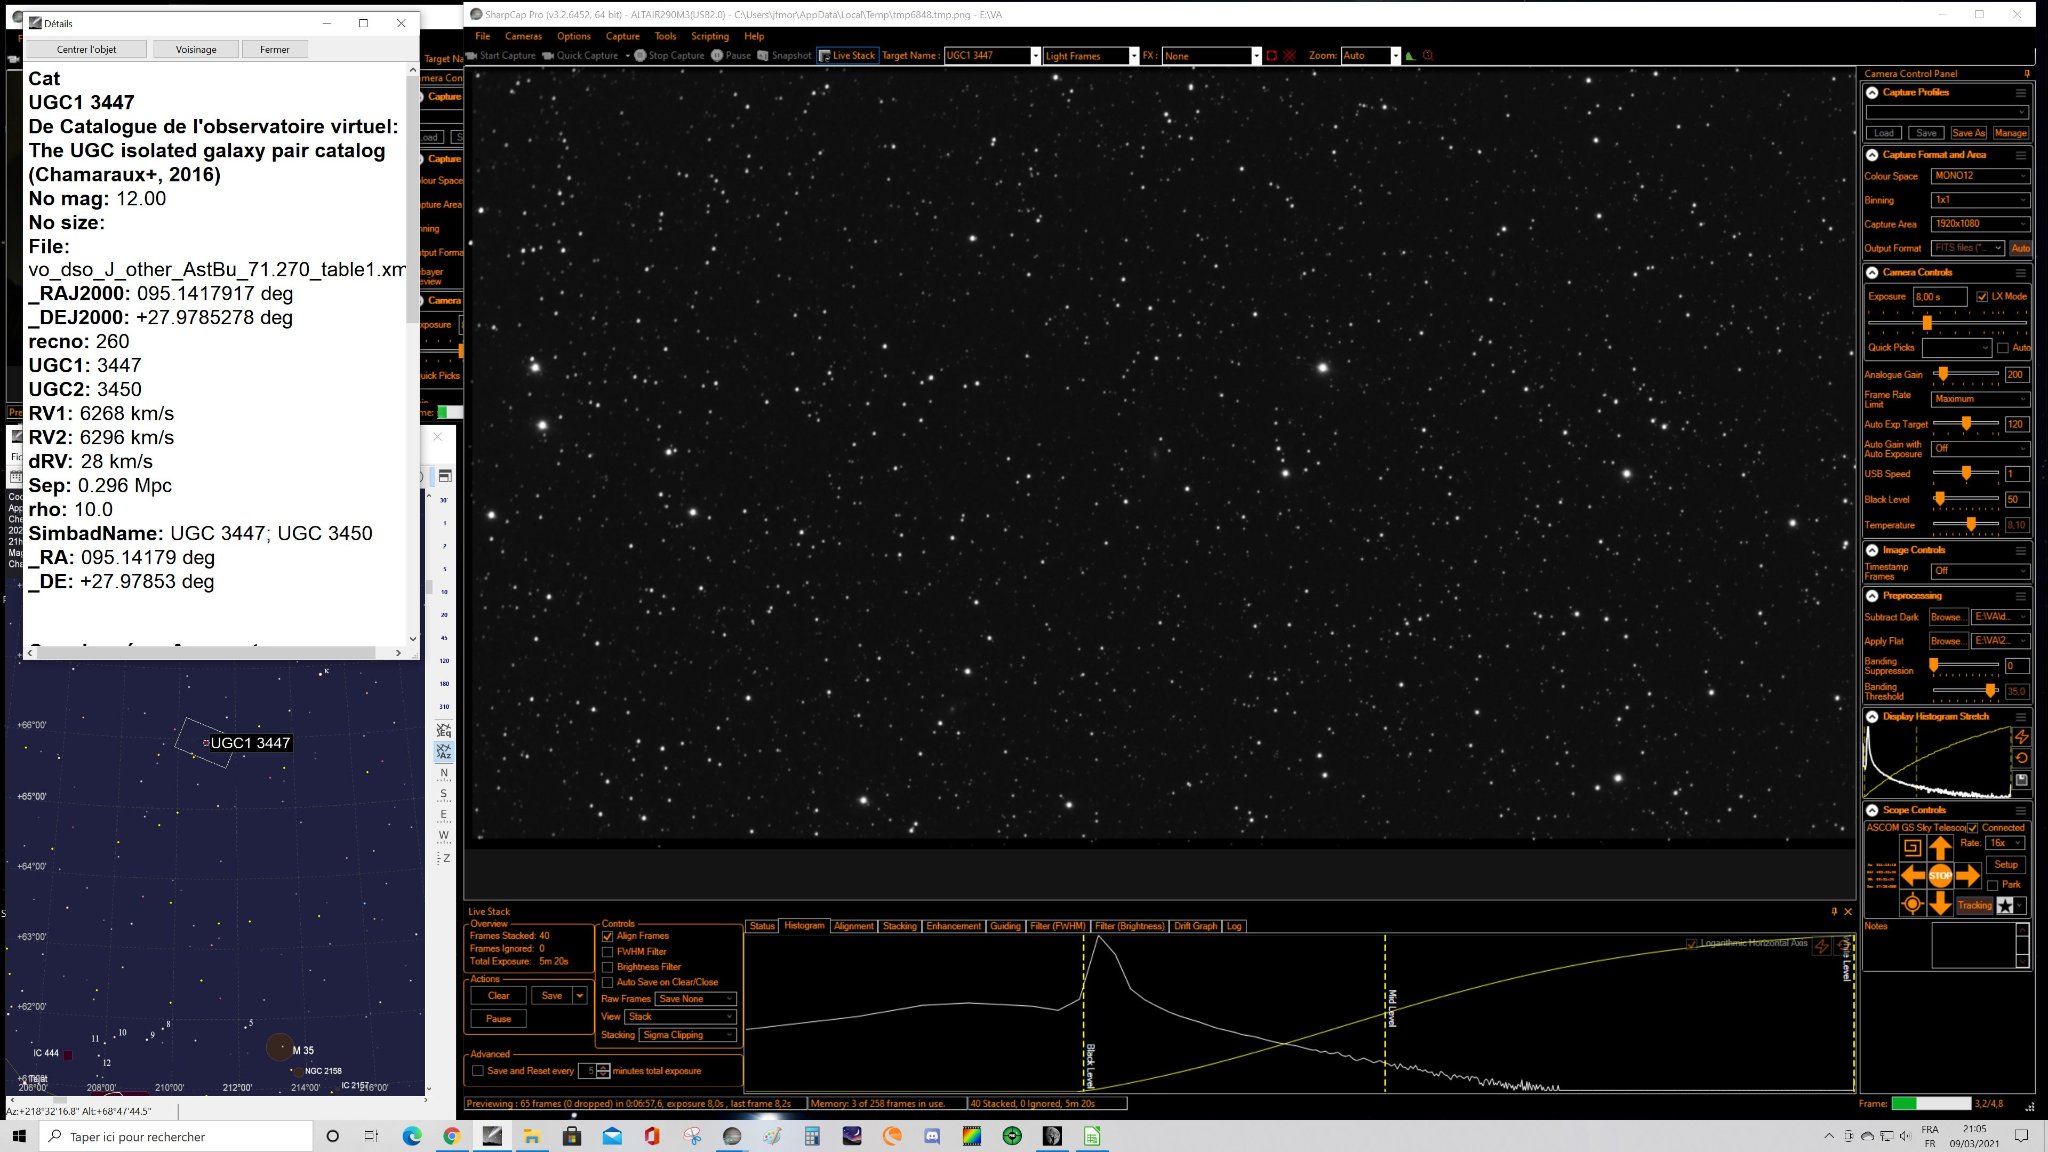Click the Clear button in Live Stack actions
Image resolution: width=2048 pixels, height=1152 pixels.
(498, 996)
